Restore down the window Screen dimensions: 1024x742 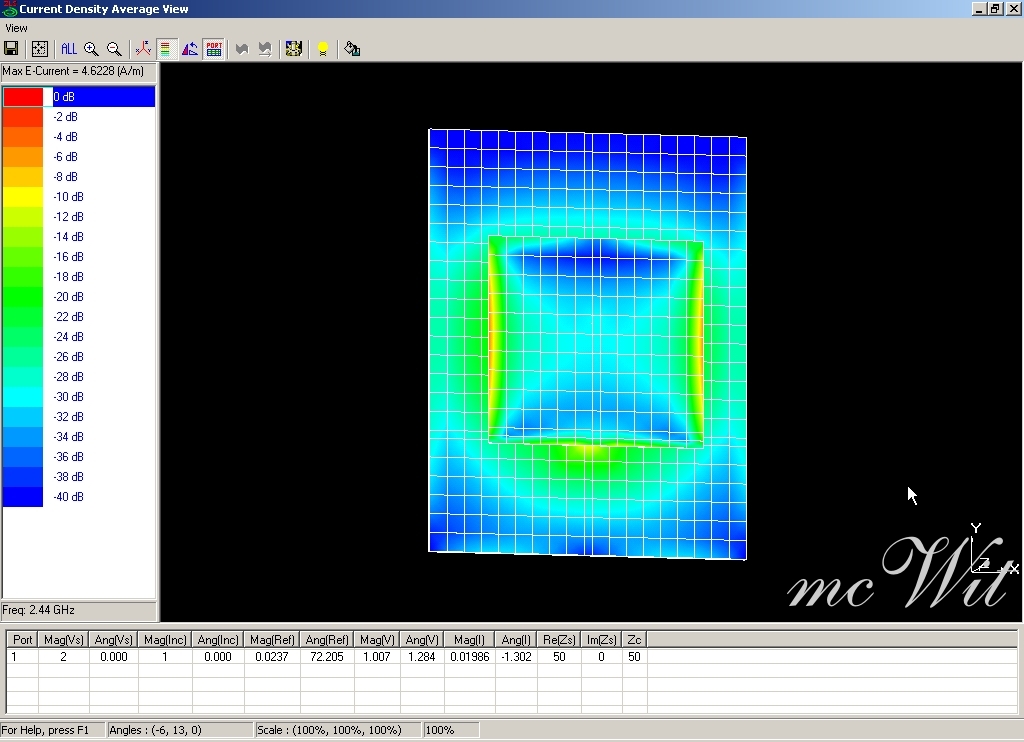[995, 9]
